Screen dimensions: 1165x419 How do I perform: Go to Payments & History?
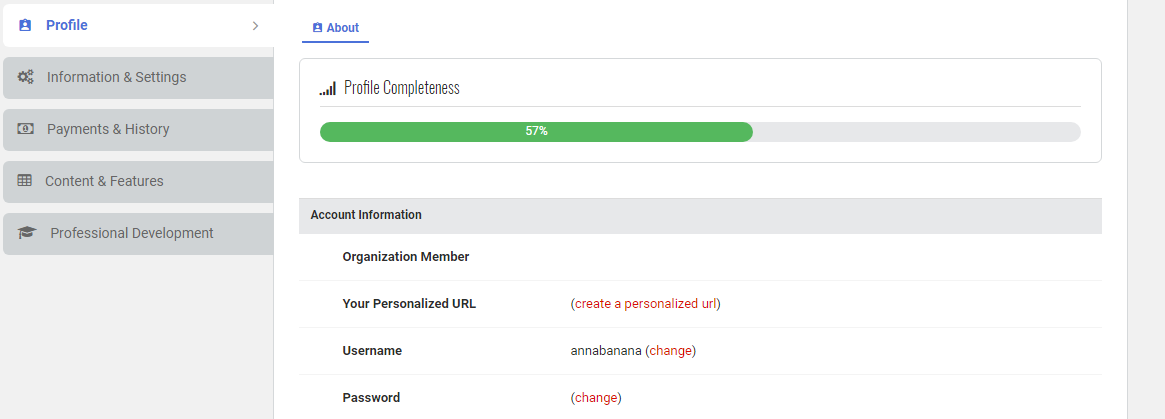pos(108,129)
